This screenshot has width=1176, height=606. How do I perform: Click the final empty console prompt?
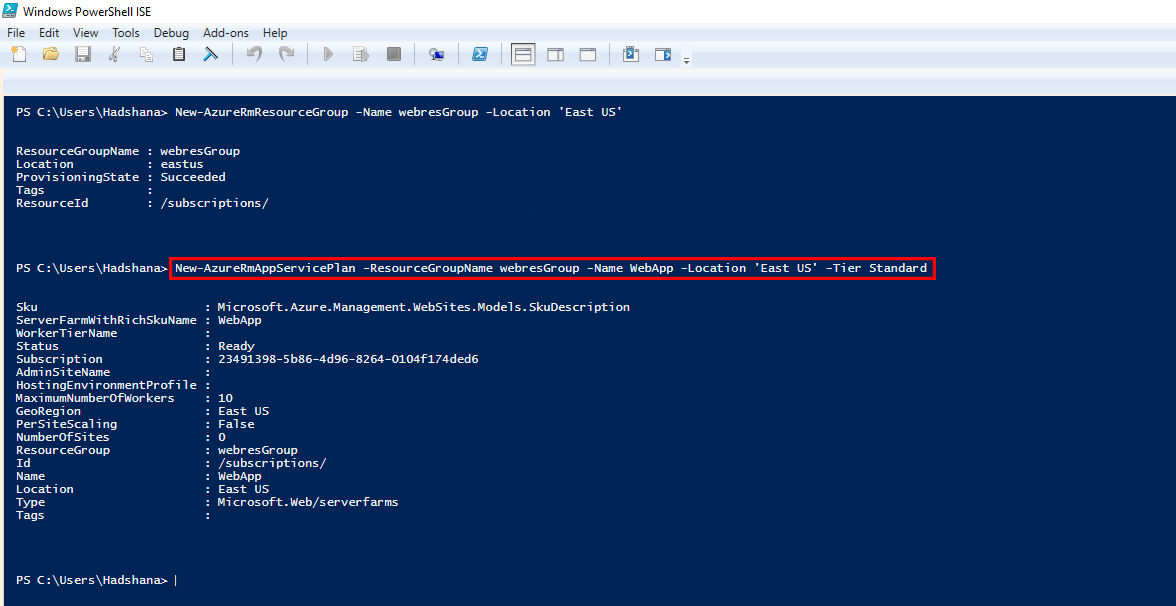96,580
